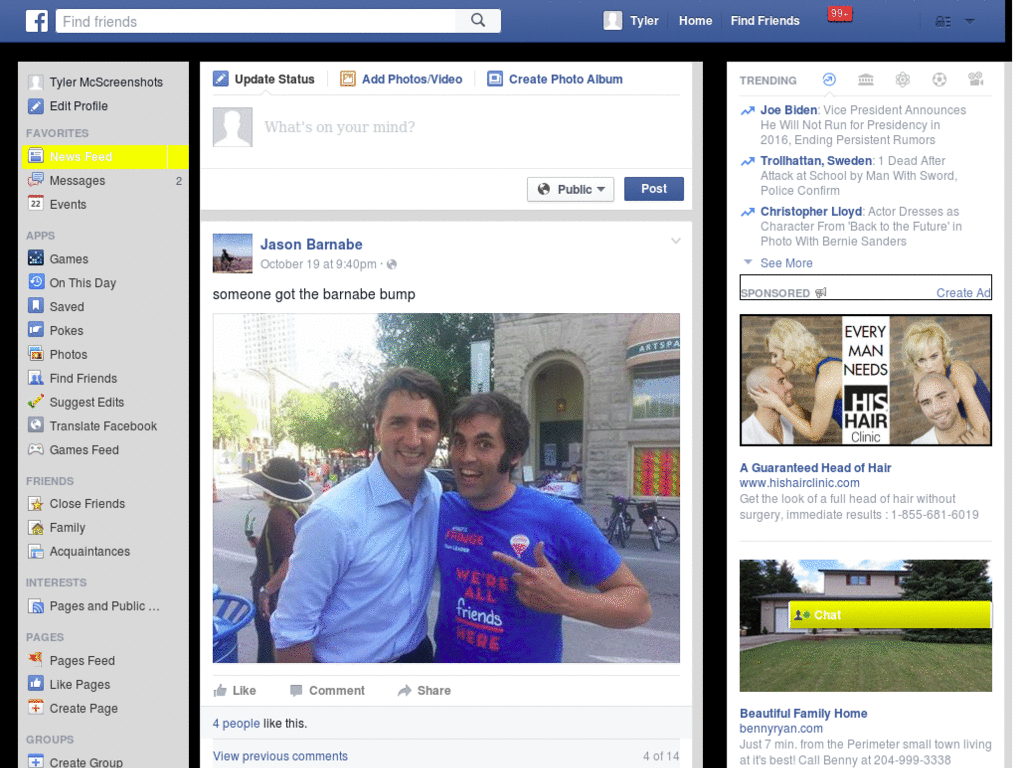Viewport: 1024px width, 768px height.
Task: Click the Edit Profile pencil icon
Action: [36, 106]
